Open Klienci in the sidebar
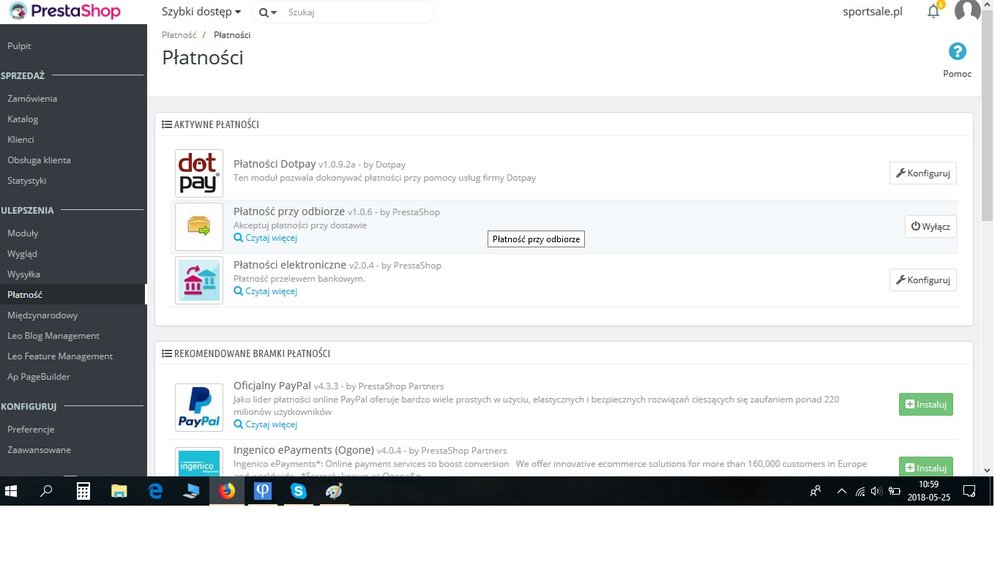The width and height of the screenshot is (1000, 562). point(20,139)
